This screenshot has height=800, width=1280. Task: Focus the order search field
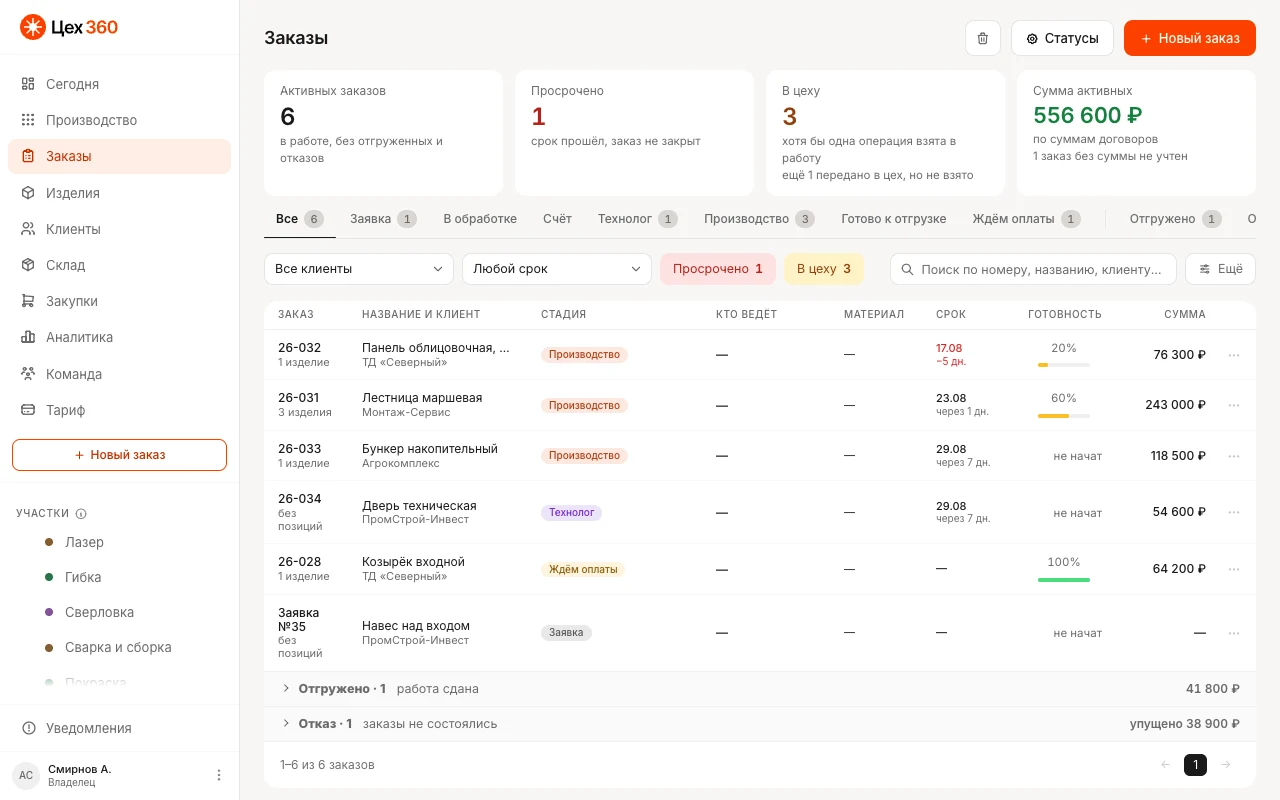[1034, 269]
